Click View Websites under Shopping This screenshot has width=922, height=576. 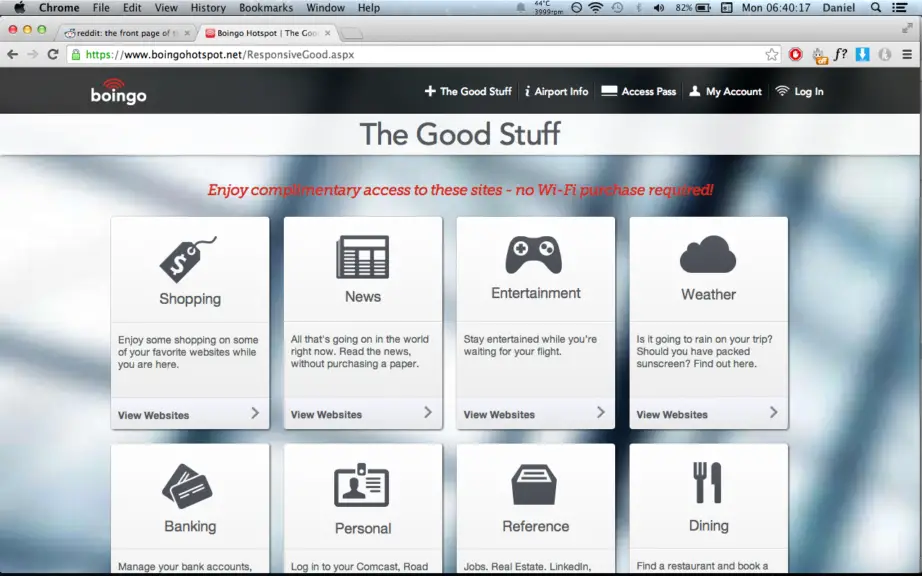point(153,415)
